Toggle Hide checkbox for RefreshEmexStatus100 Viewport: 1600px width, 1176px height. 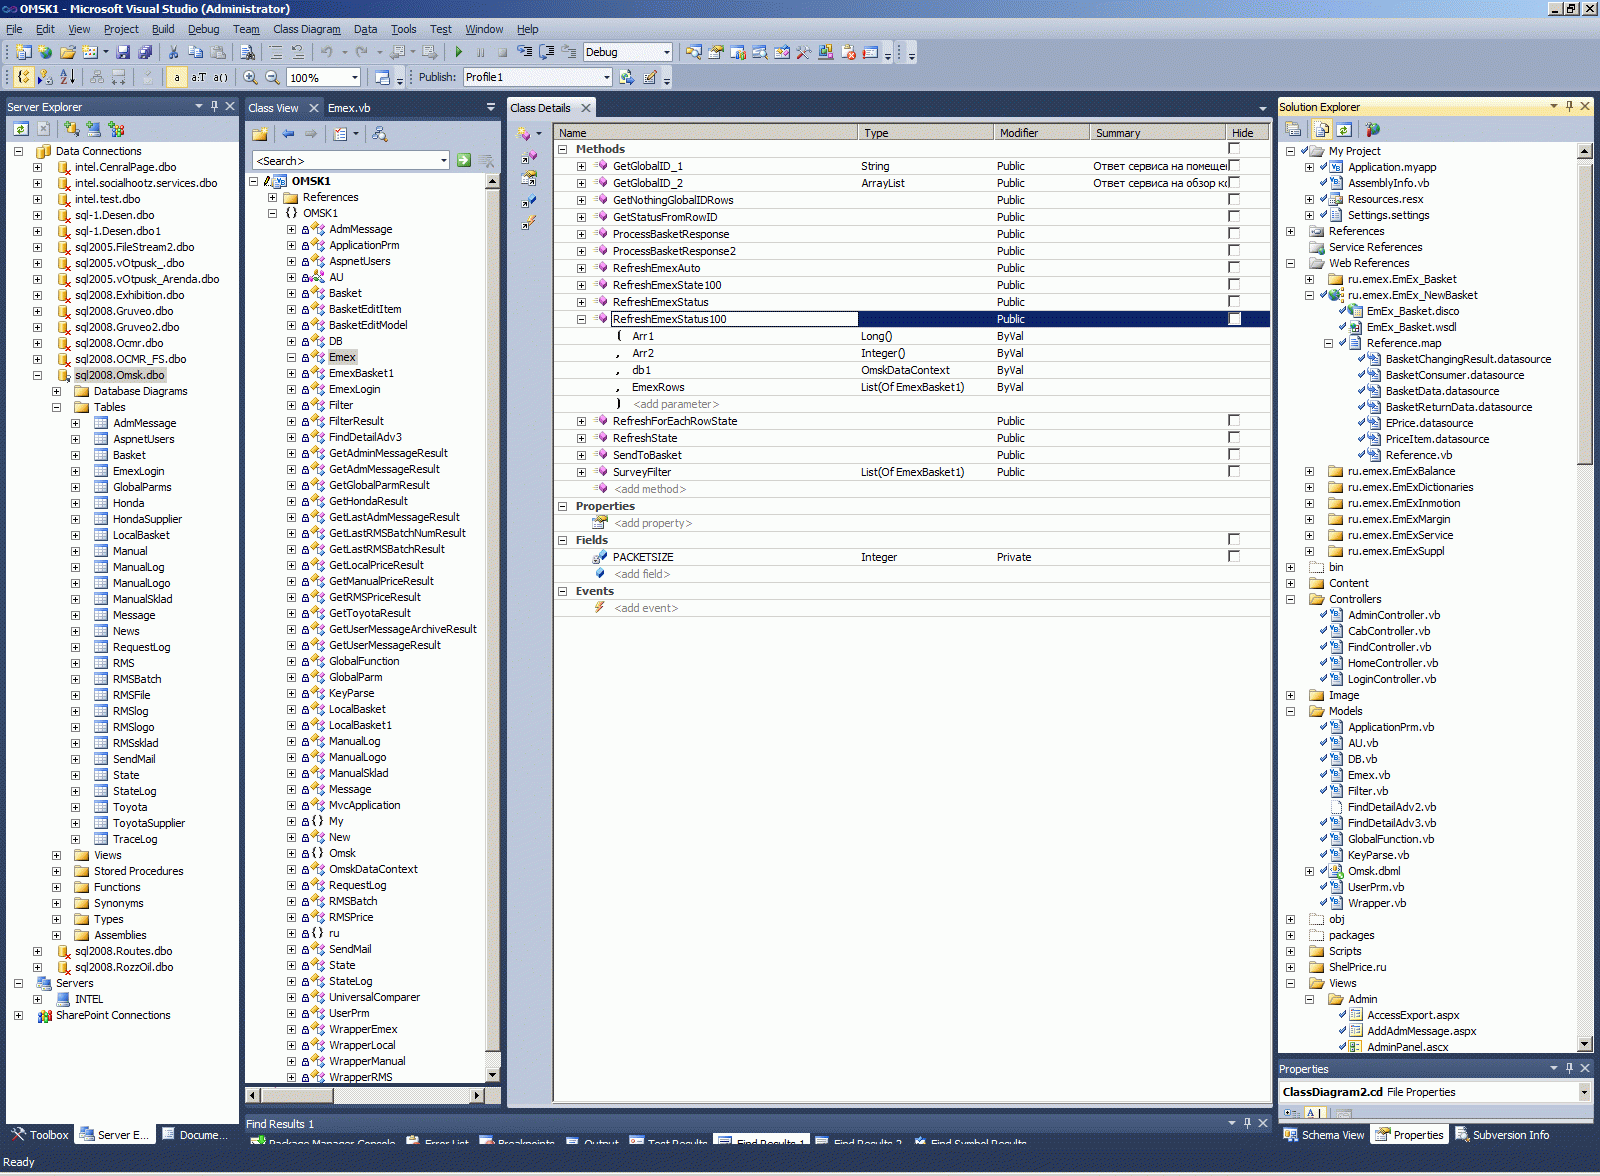(x=1234, y=319)
